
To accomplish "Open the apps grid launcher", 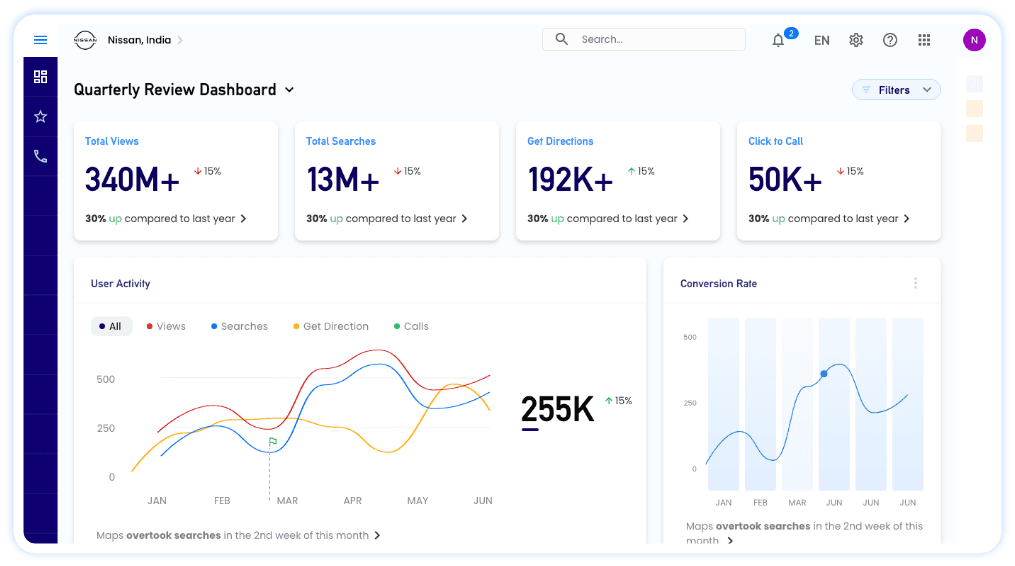I will 924,40.
